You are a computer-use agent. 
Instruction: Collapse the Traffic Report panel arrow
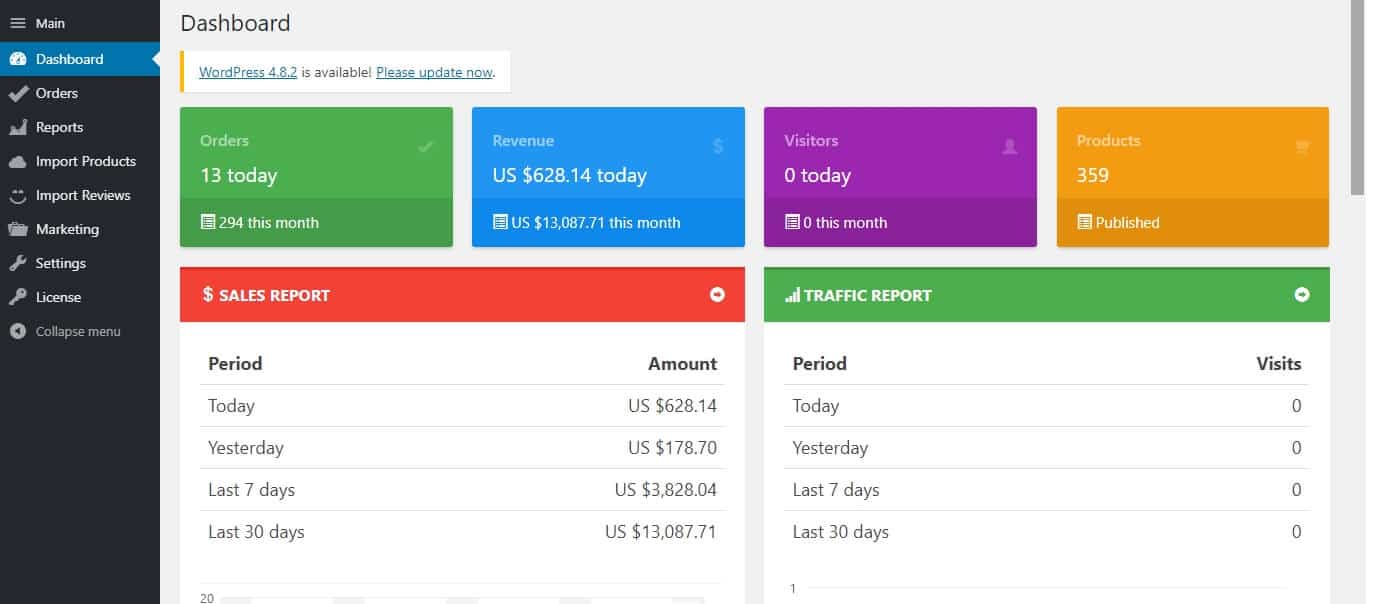[1301, 295]
